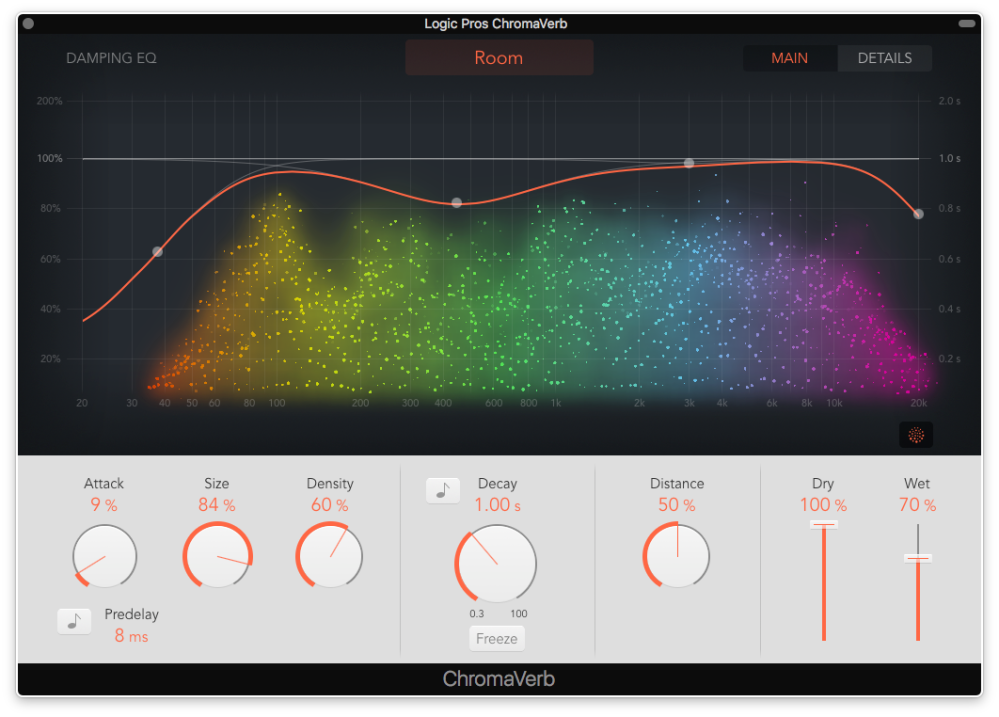Click the Distance knob

coord(677,556)
